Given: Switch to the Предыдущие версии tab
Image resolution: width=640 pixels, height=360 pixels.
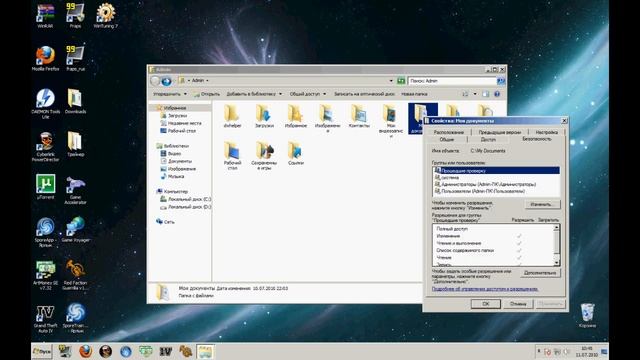Looking at the screenshot, I should point(500,132).
